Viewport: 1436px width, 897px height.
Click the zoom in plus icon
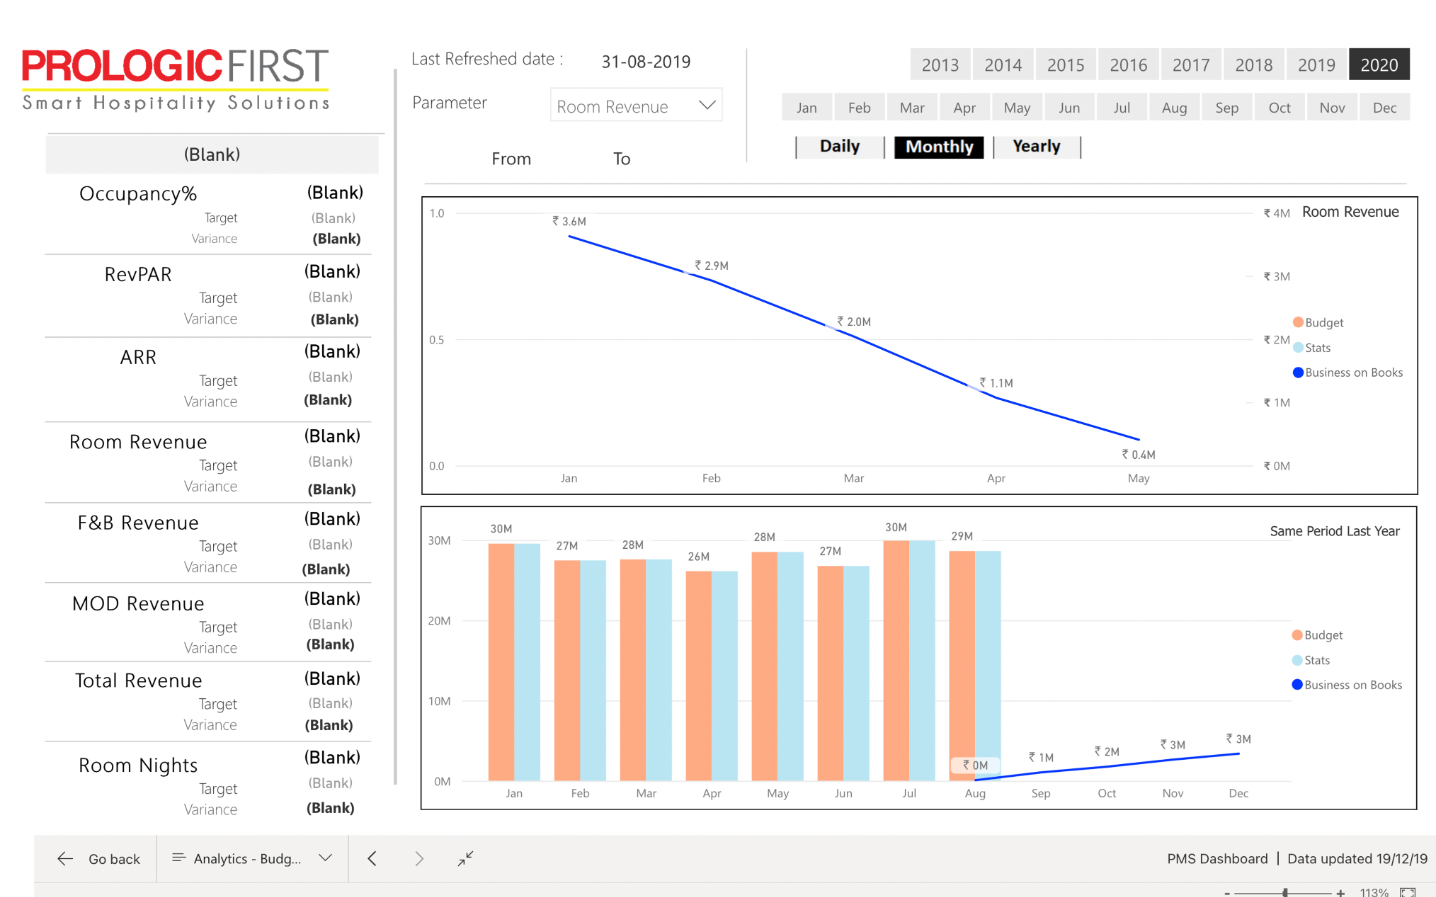tap(1340, 892)
